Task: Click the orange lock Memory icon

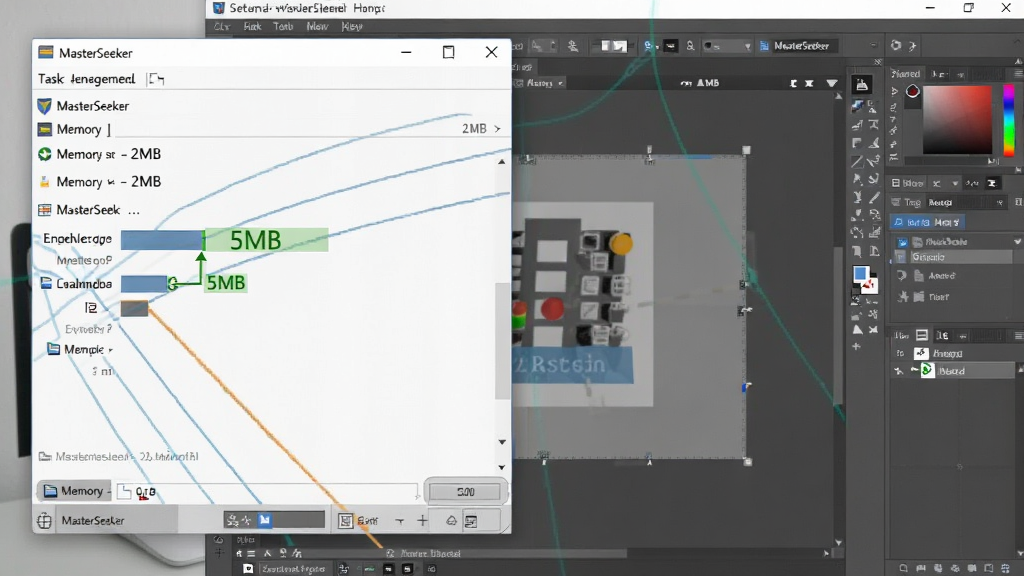Action: pos(44,182)
